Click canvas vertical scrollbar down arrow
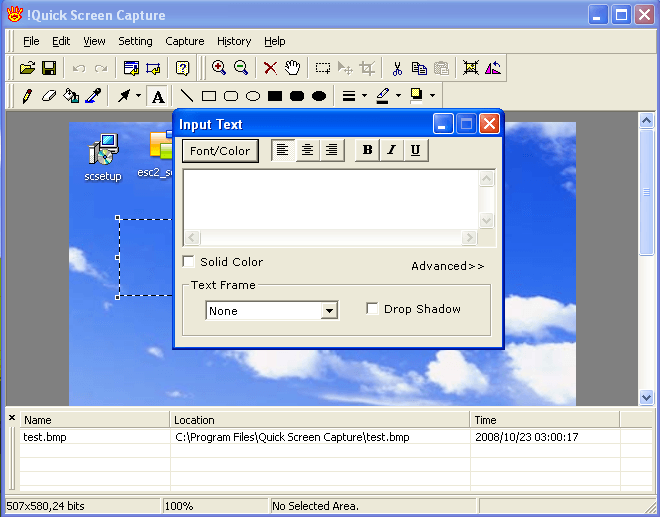Viewport: 660px width, 517px height. [647, 397]
